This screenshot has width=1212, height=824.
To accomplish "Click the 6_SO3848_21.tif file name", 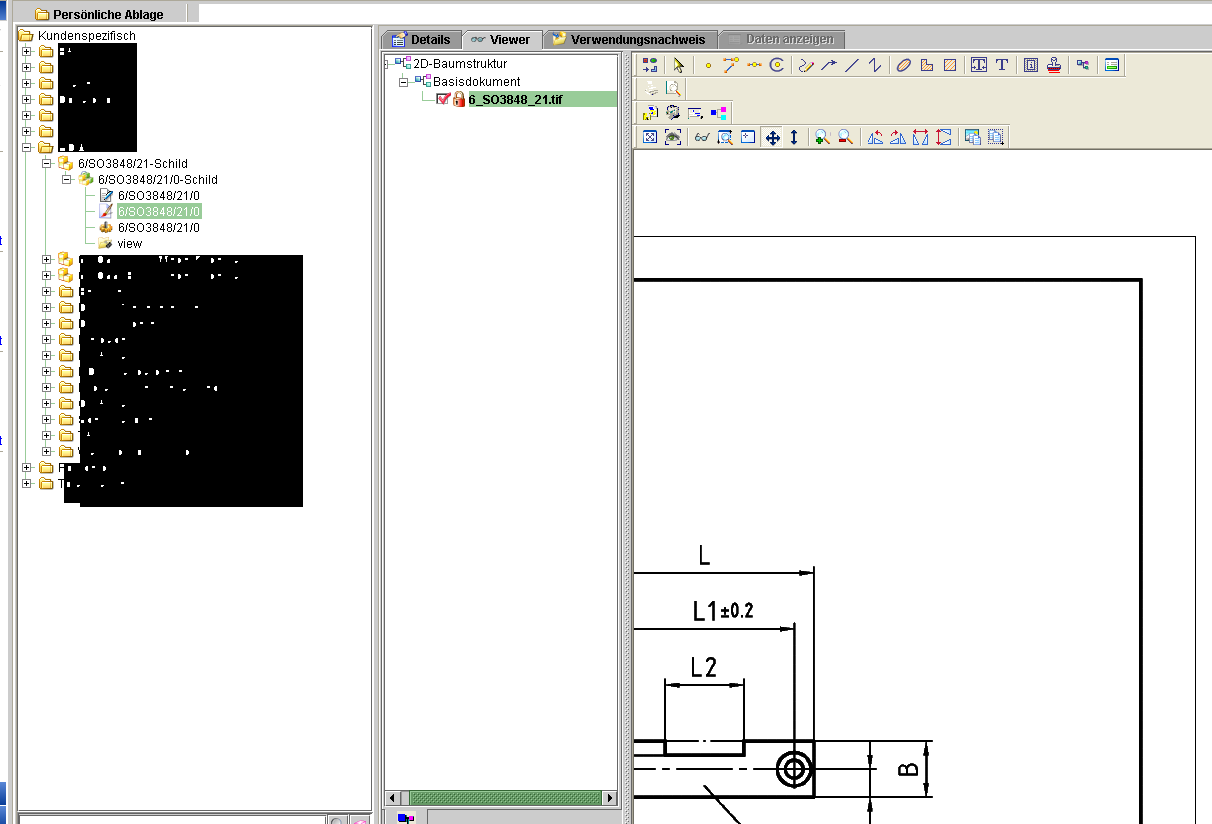I will point(515,99).
